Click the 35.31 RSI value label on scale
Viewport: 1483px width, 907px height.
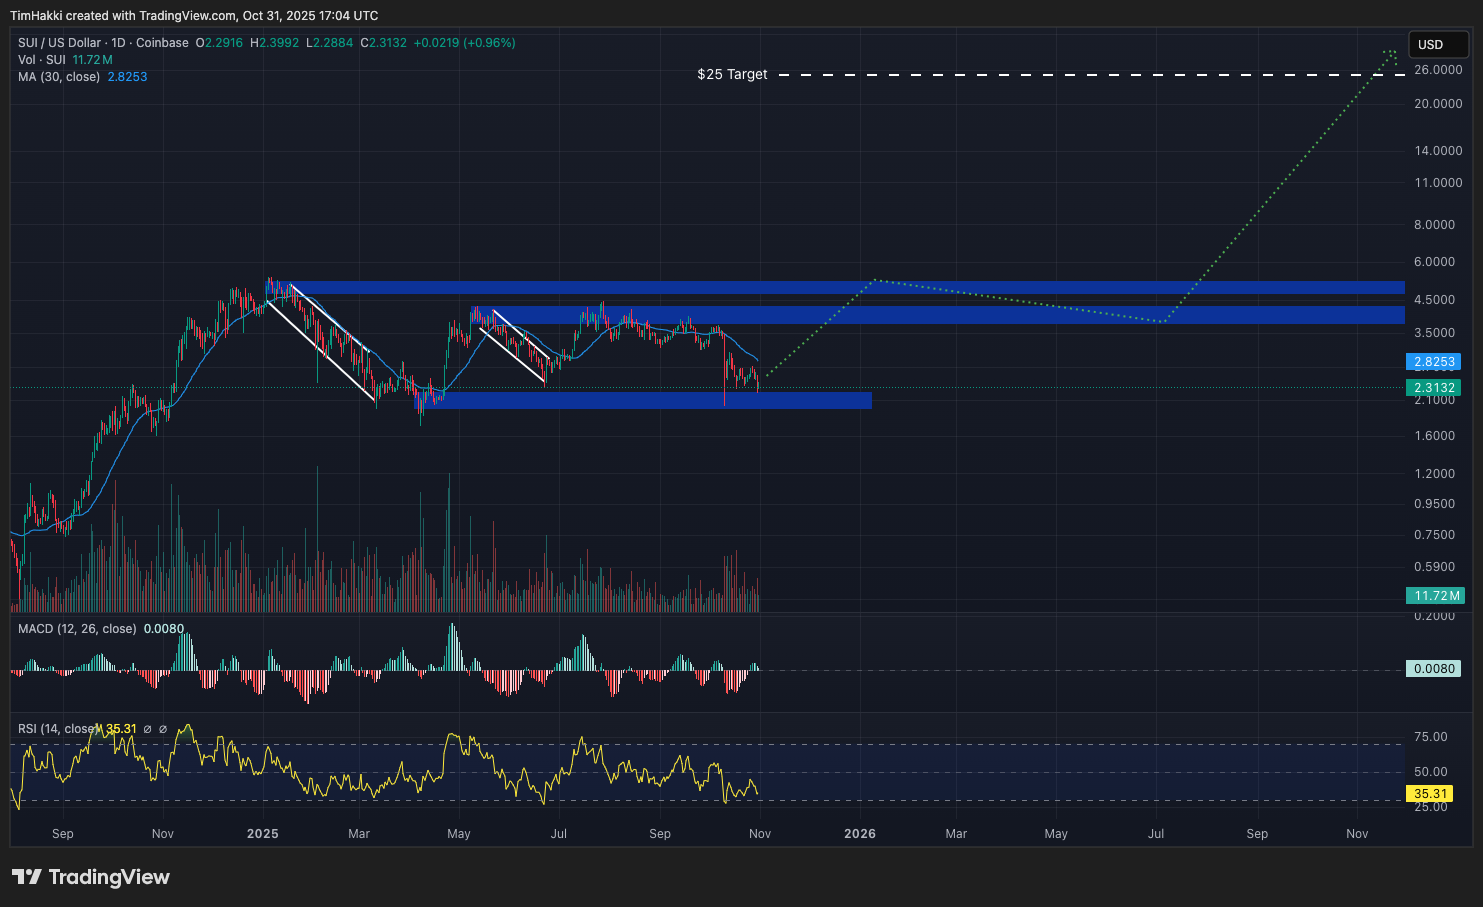pos(1429,793)
